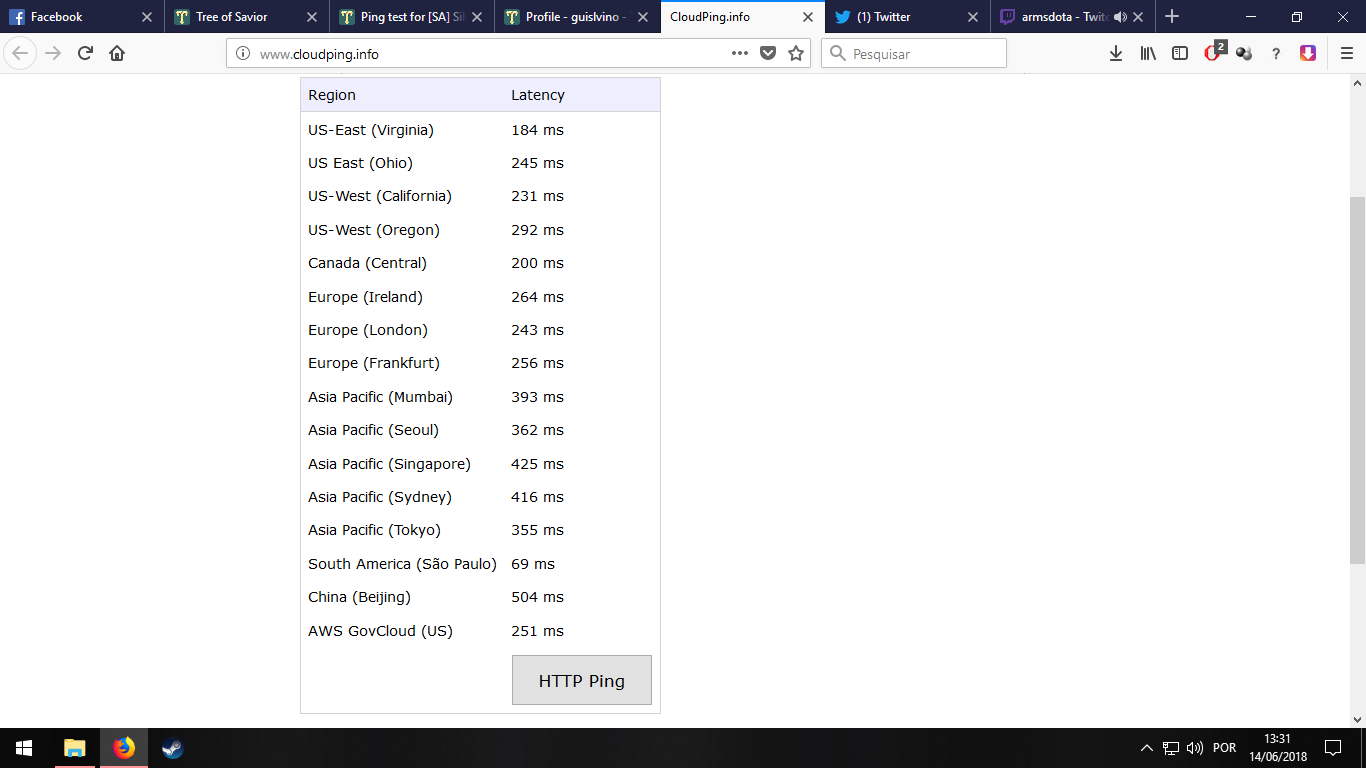Click the Opera extension icon with badge
The height and width of the screenshot is (768, 1366).
[1213, 53]
